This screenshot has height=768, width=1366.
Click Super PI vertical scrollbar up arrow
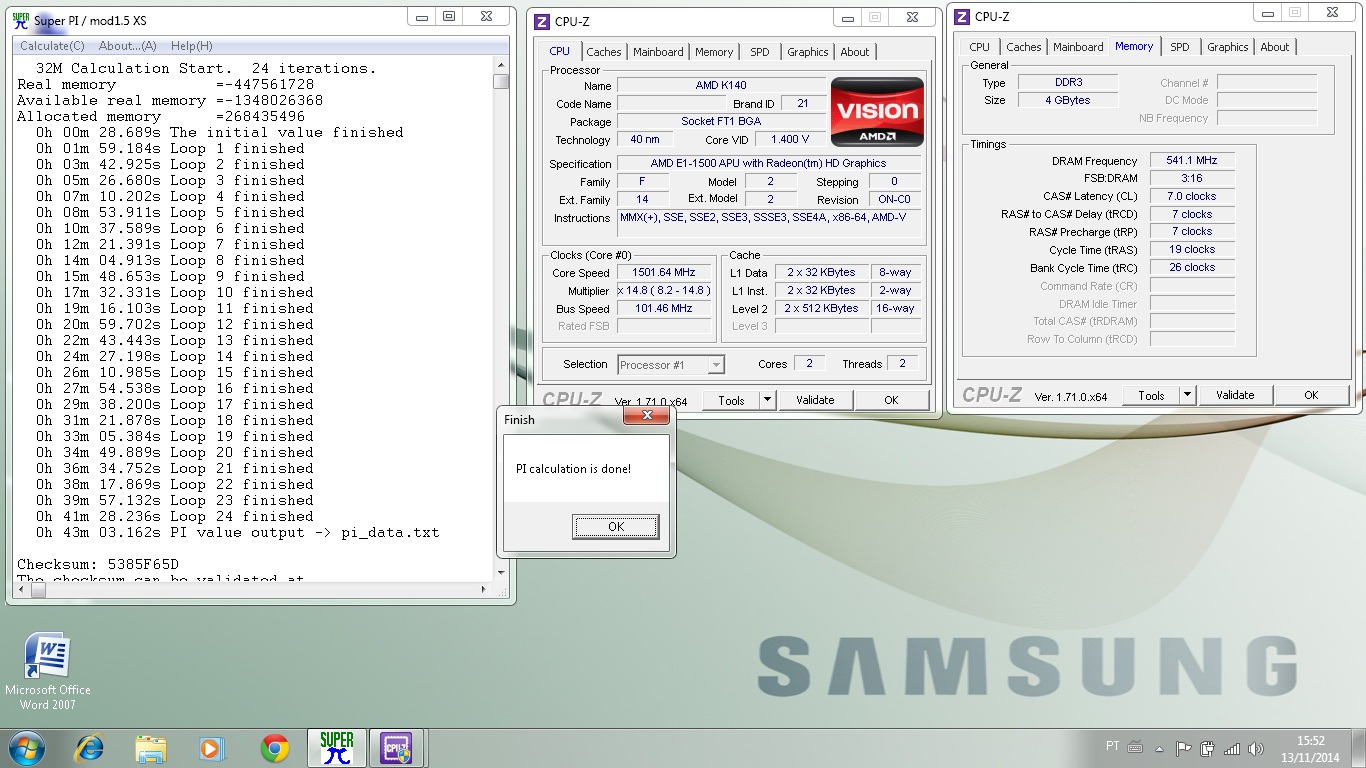[x=501, y=66]
